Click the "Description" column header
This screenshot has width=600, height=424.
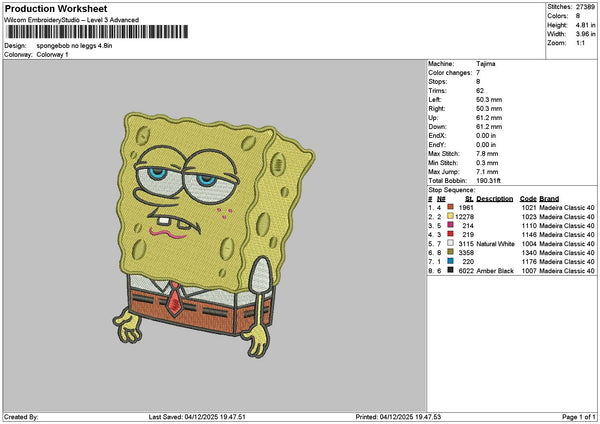tap(495, 199)
